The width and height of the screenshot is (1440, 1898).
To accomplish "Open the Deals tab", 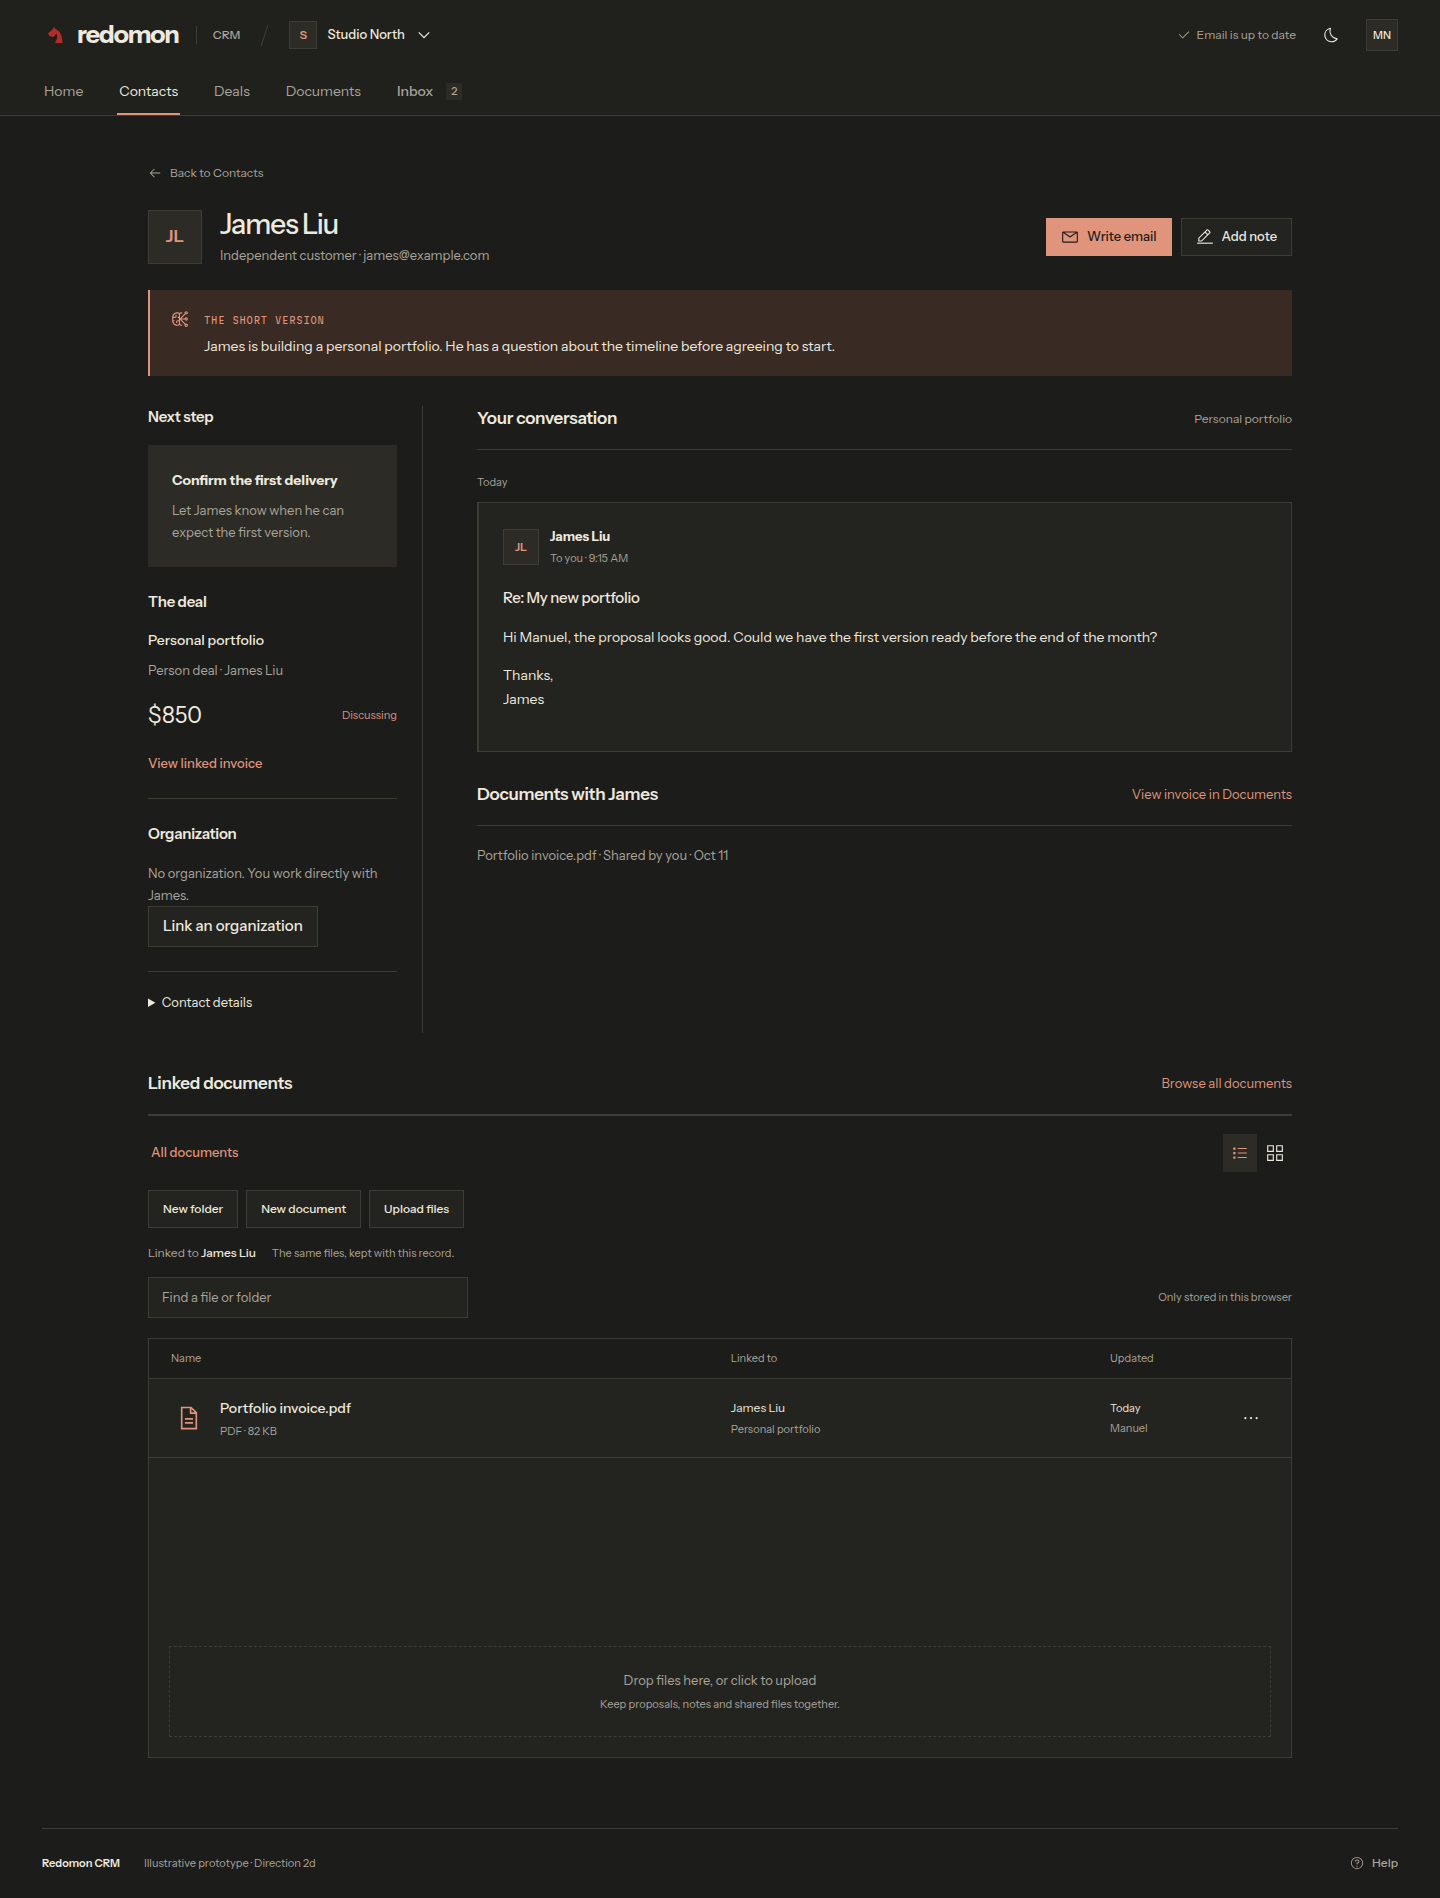I will coord(232,91).
